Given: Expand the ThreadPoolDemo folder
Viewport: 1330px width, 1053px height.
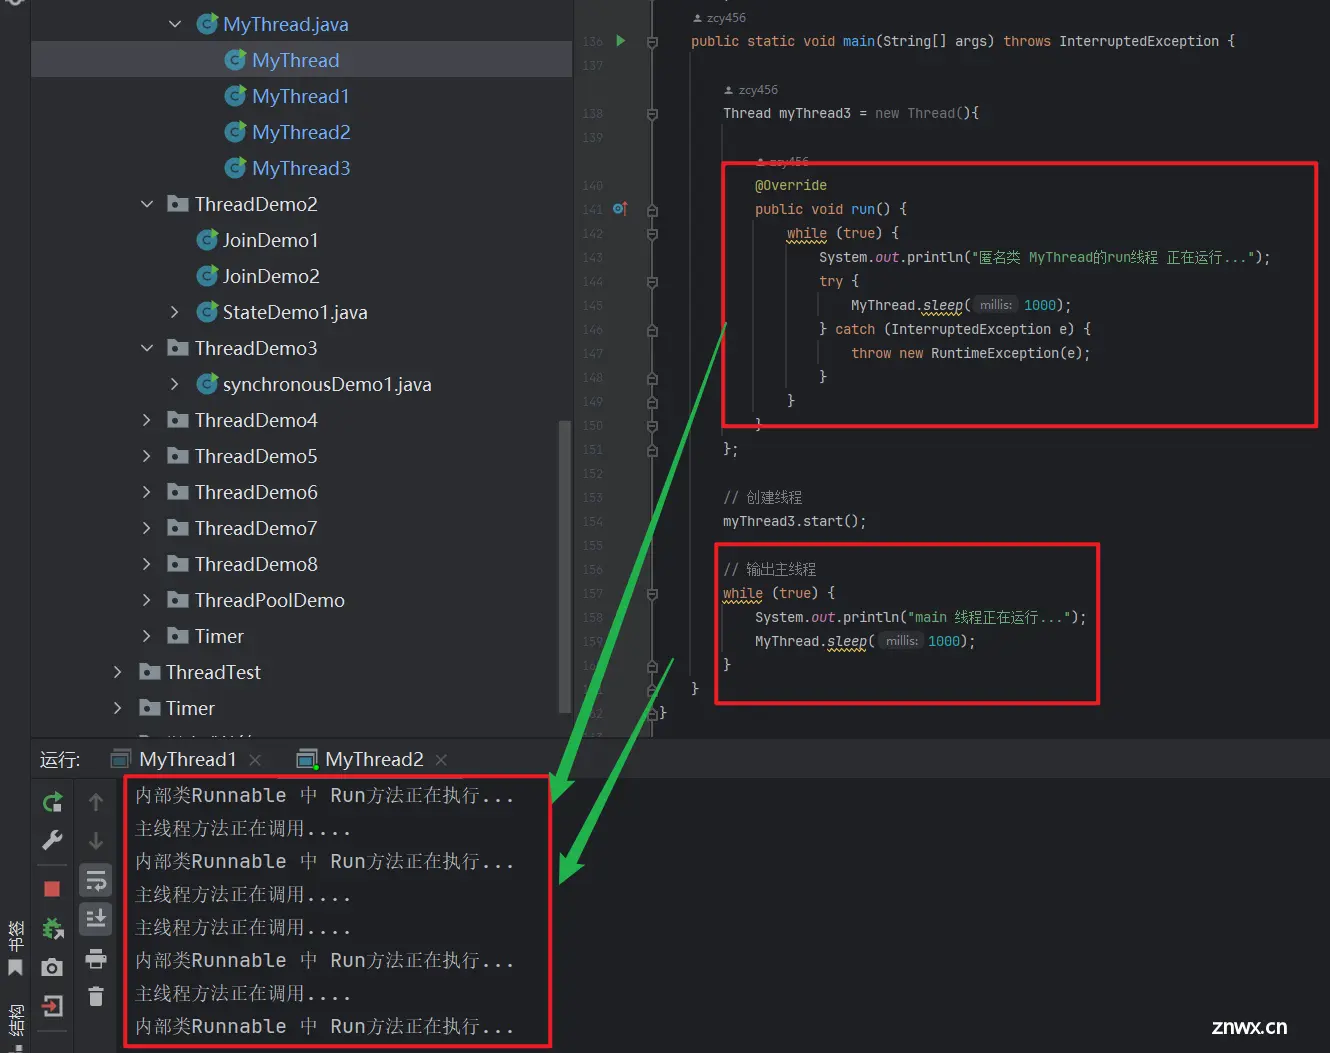Looking at the screenshot, I should pos(147,600).
